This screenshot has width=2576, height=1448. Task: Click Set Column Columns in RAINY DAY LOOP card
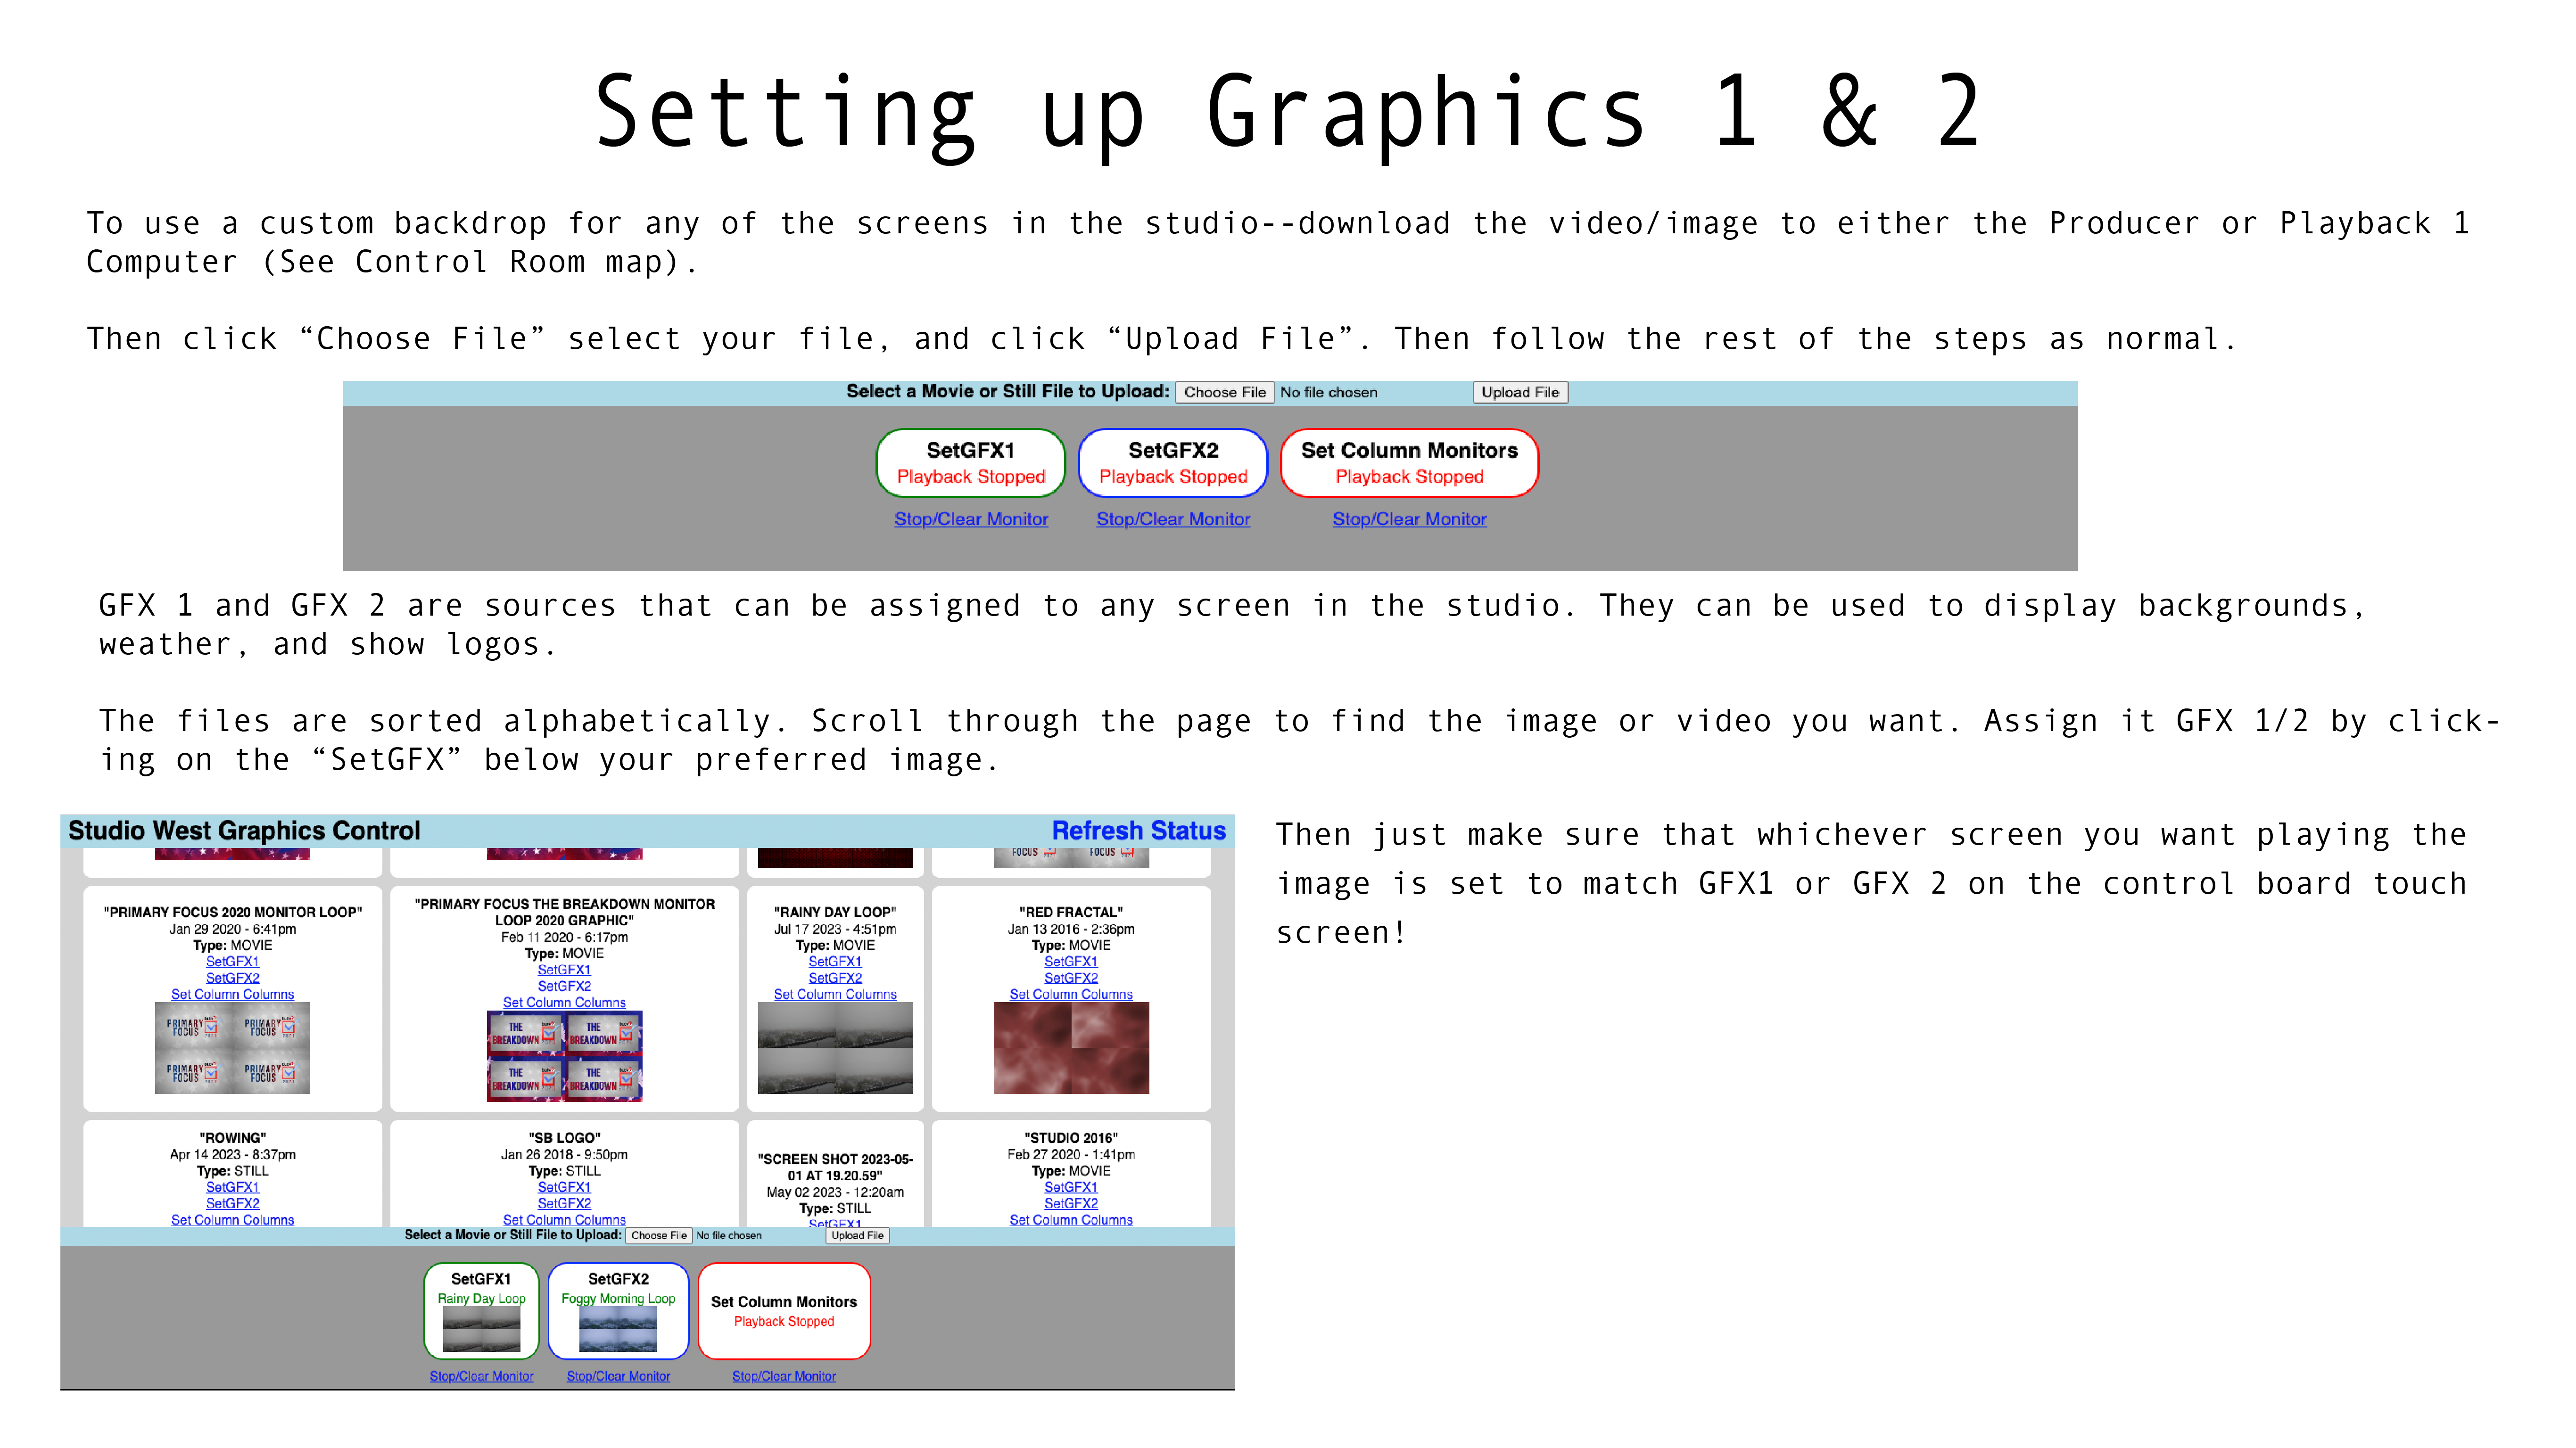point(835,995)
